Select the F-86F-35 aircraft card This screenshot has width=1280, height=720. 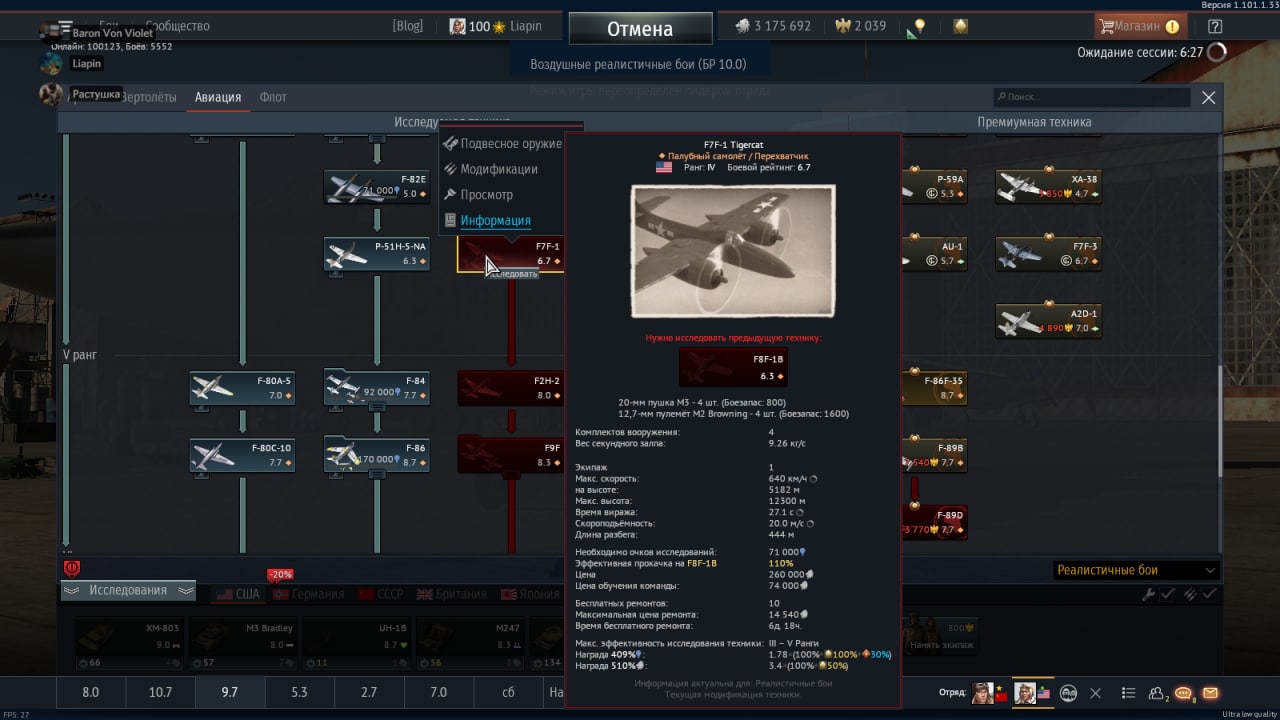935,388
